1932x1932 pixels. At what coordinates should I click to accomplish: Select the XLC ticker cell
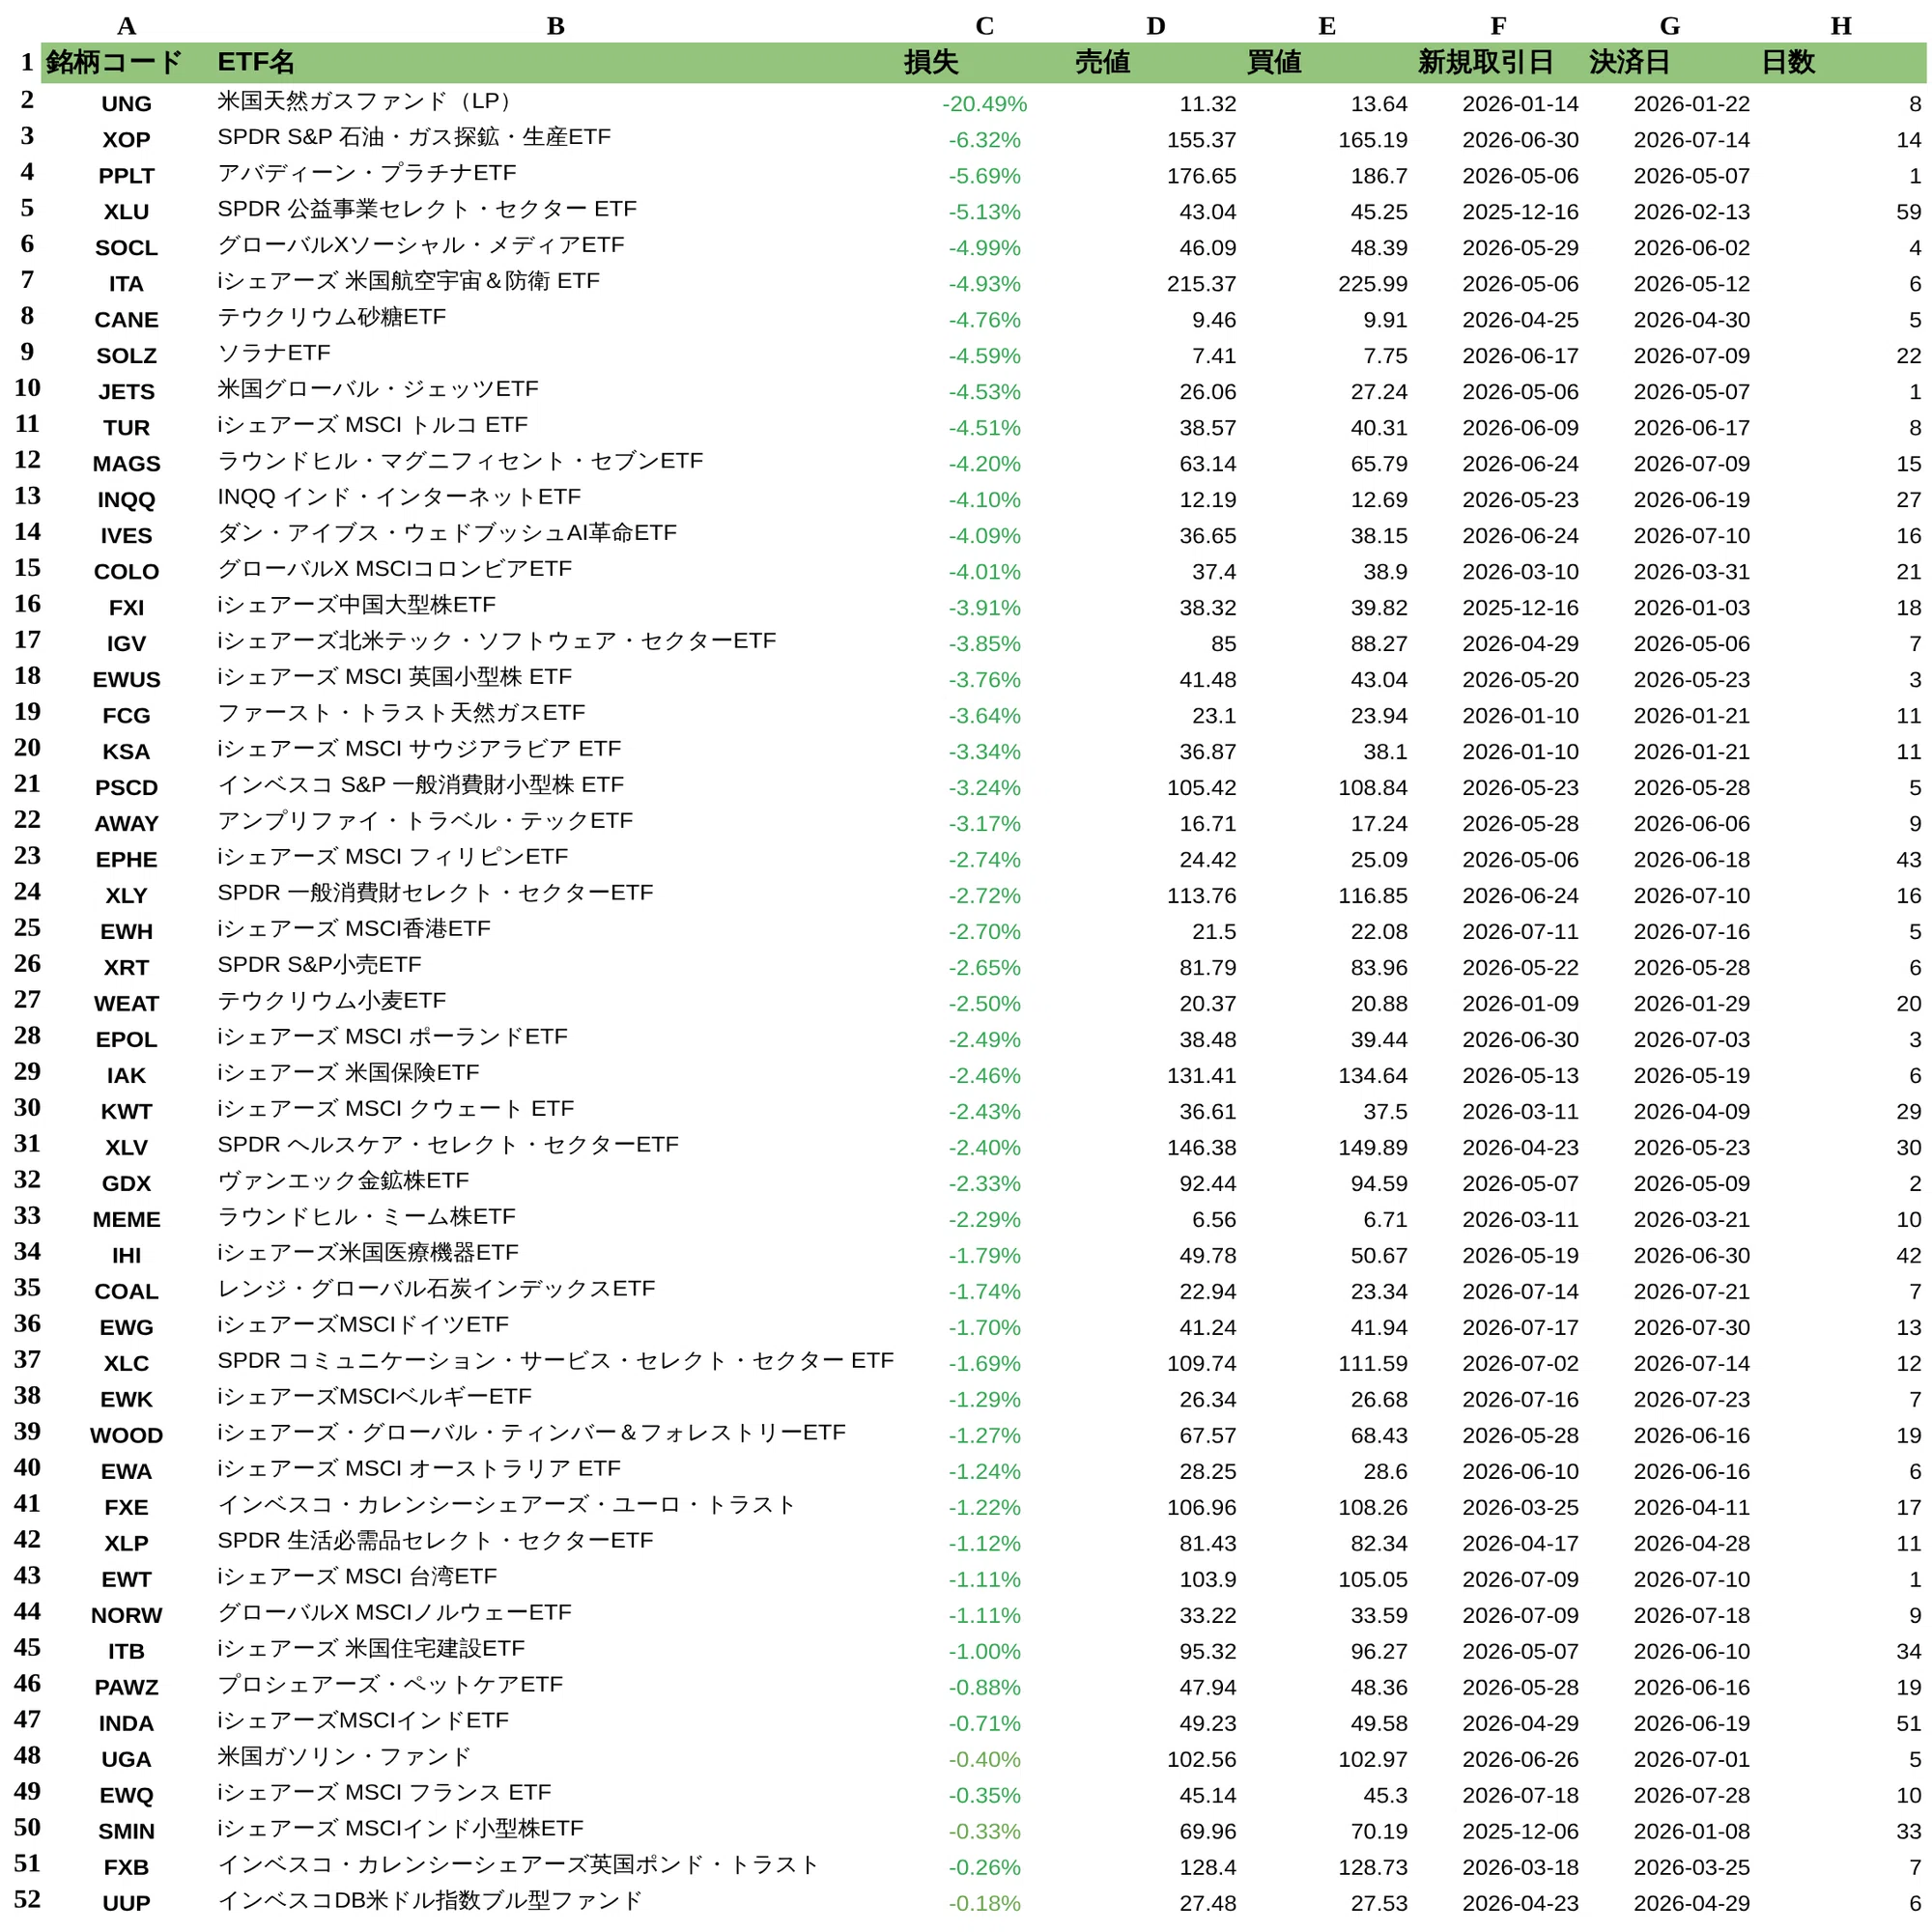pyautogui.click(x=126, y=1363)
